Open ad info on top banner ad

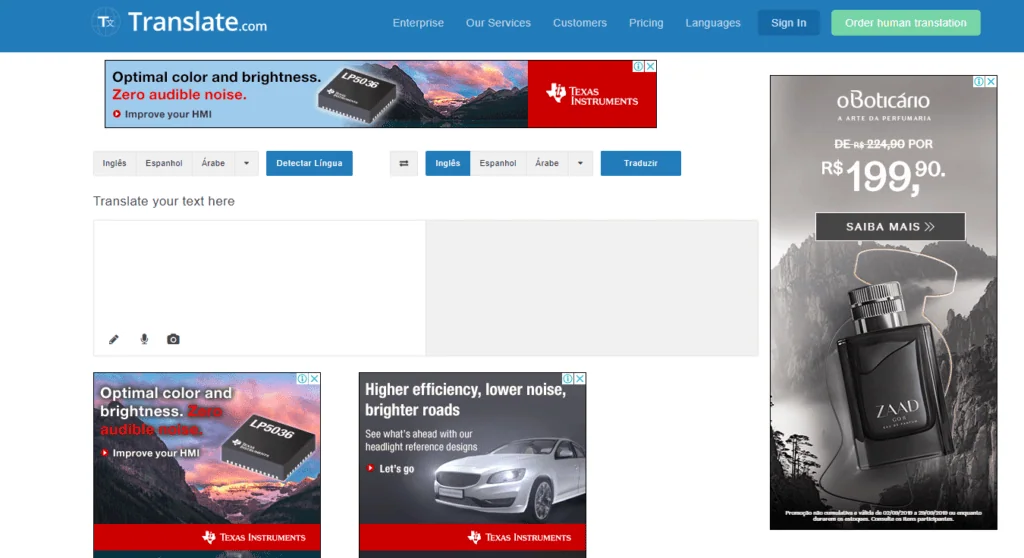[638, 66]
